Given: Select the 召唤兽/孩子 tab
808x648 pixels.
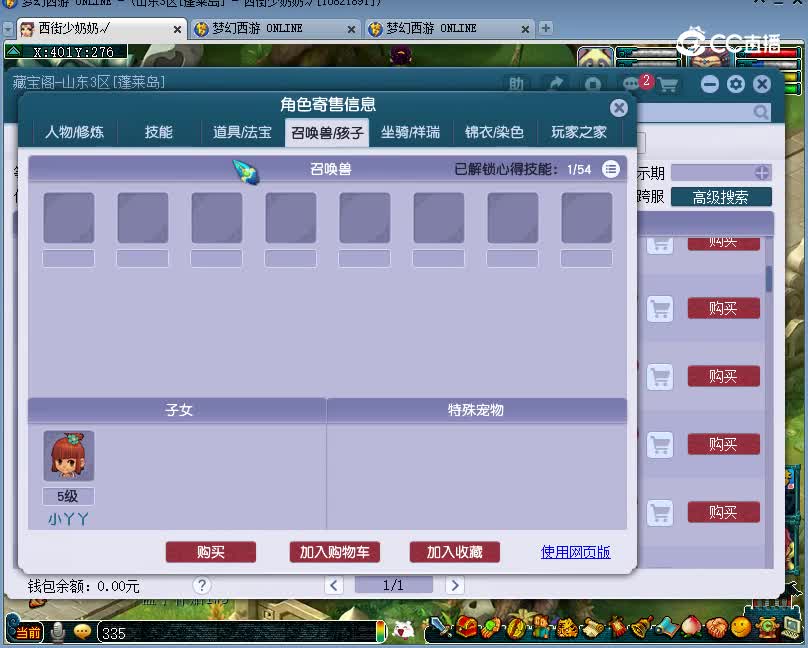Looking at the screenshot, I should tap(327, 133).
